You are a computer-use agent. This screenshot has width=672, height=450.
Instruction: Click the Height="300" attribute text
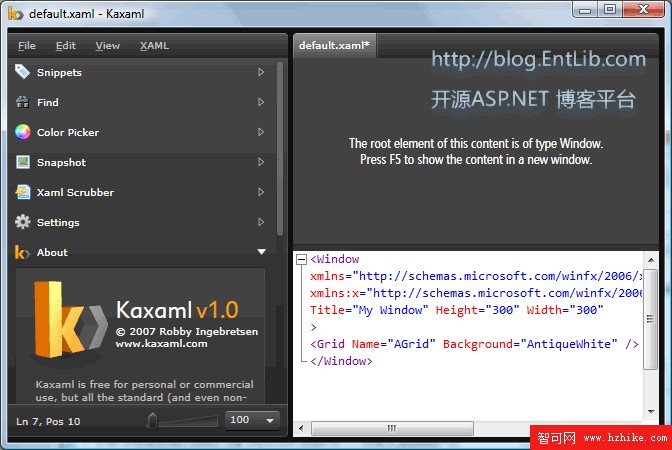click(x=477, y=310)
